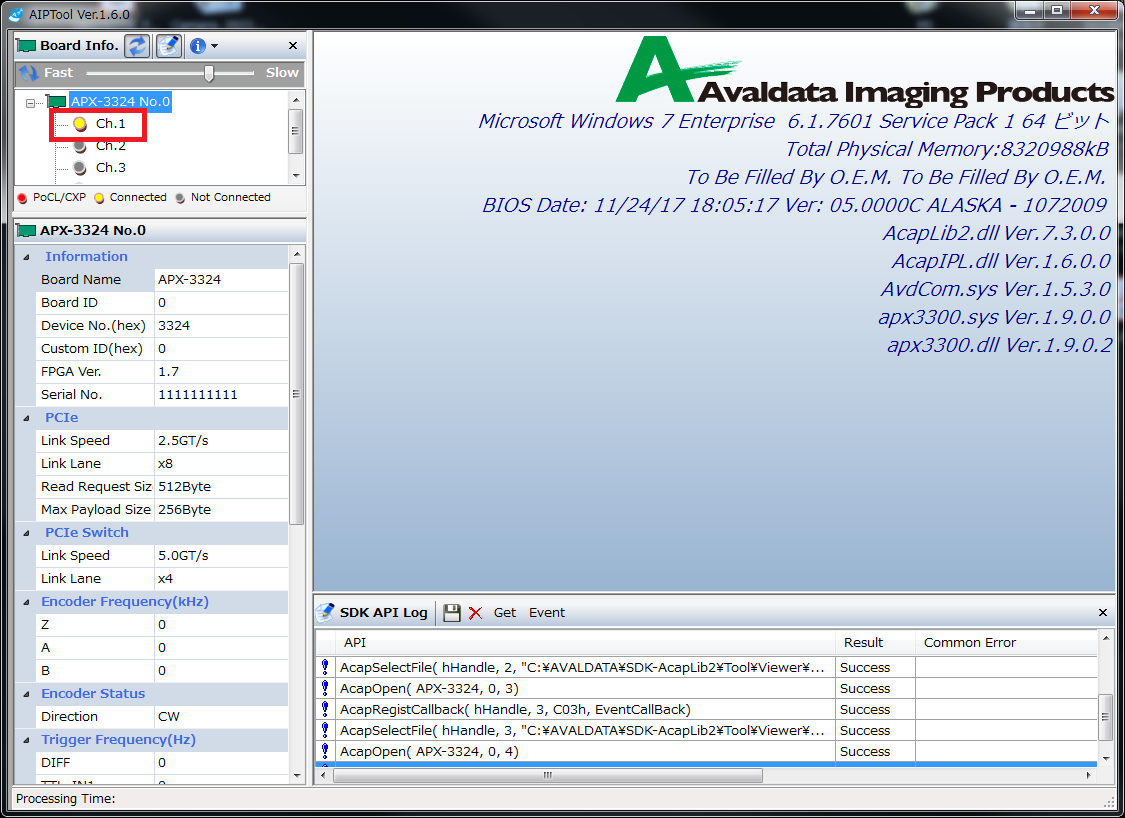The width and height of the screenshot is (1125, 818).
Task: Collapse the APX-3324 No.0 tree node
Action: click(x=30, y=103)
